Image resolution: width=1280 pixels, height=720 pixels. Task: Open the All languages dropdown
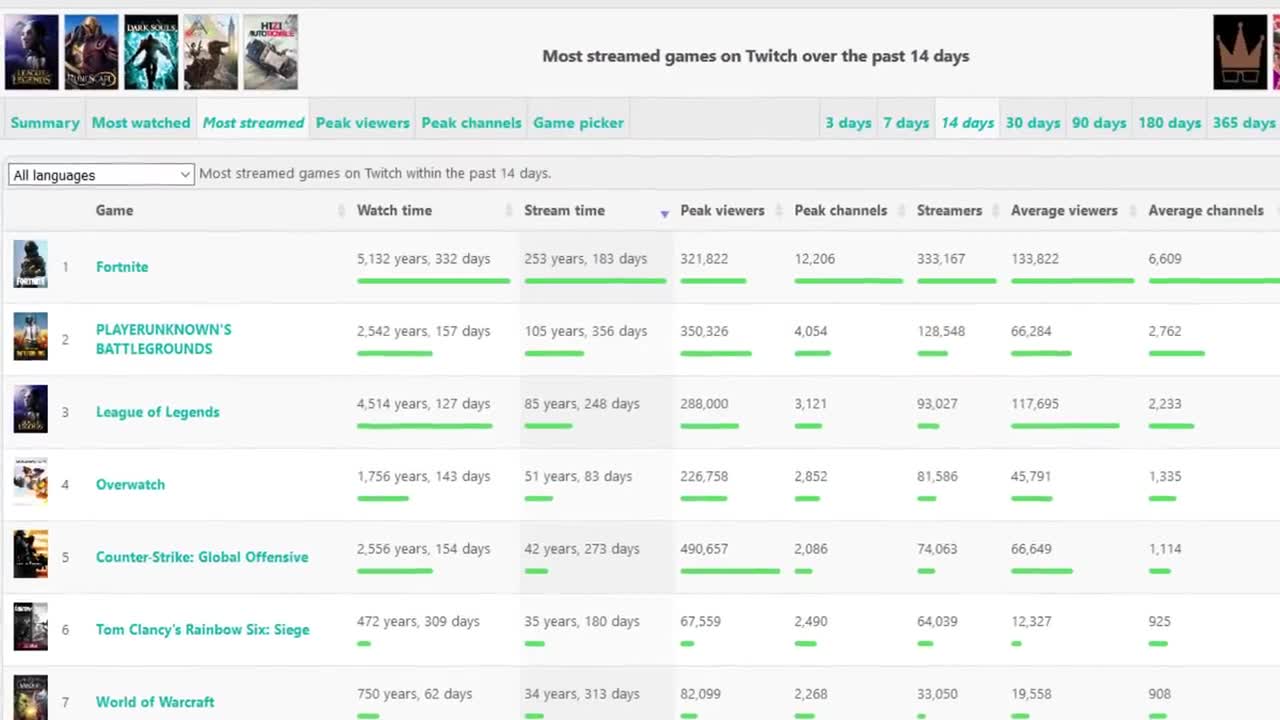pos(101,175)
